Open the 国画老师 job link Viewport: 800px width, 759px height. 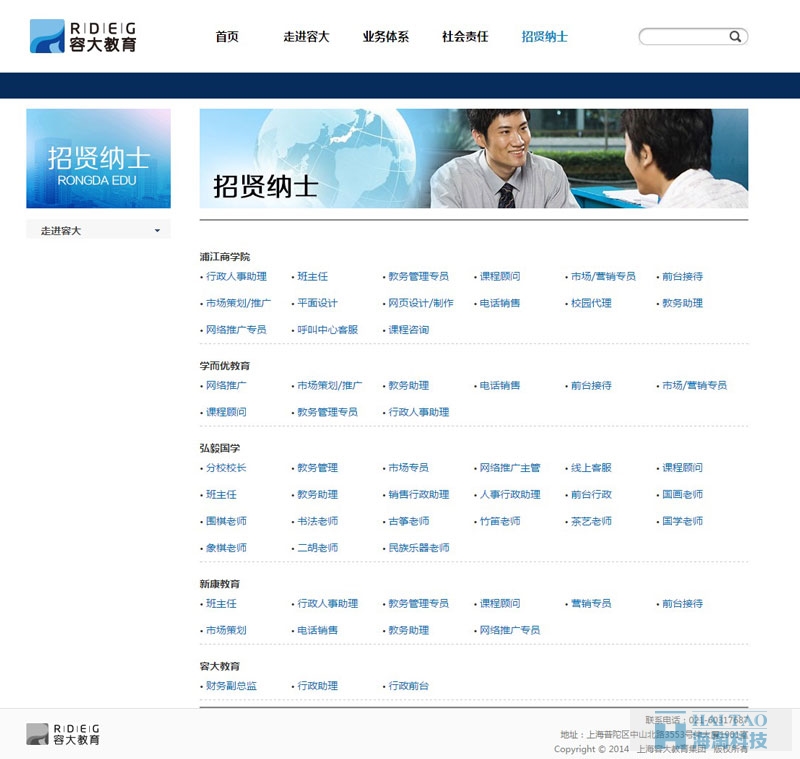coord(682,494)
